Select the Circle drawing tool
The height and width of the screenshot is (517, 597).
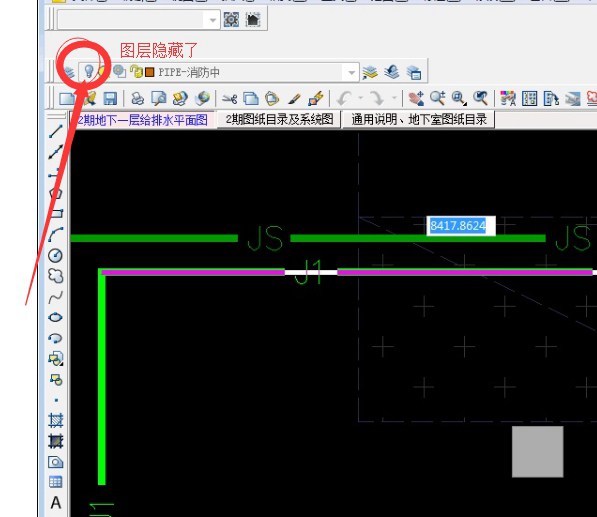(x=56, y=255)
